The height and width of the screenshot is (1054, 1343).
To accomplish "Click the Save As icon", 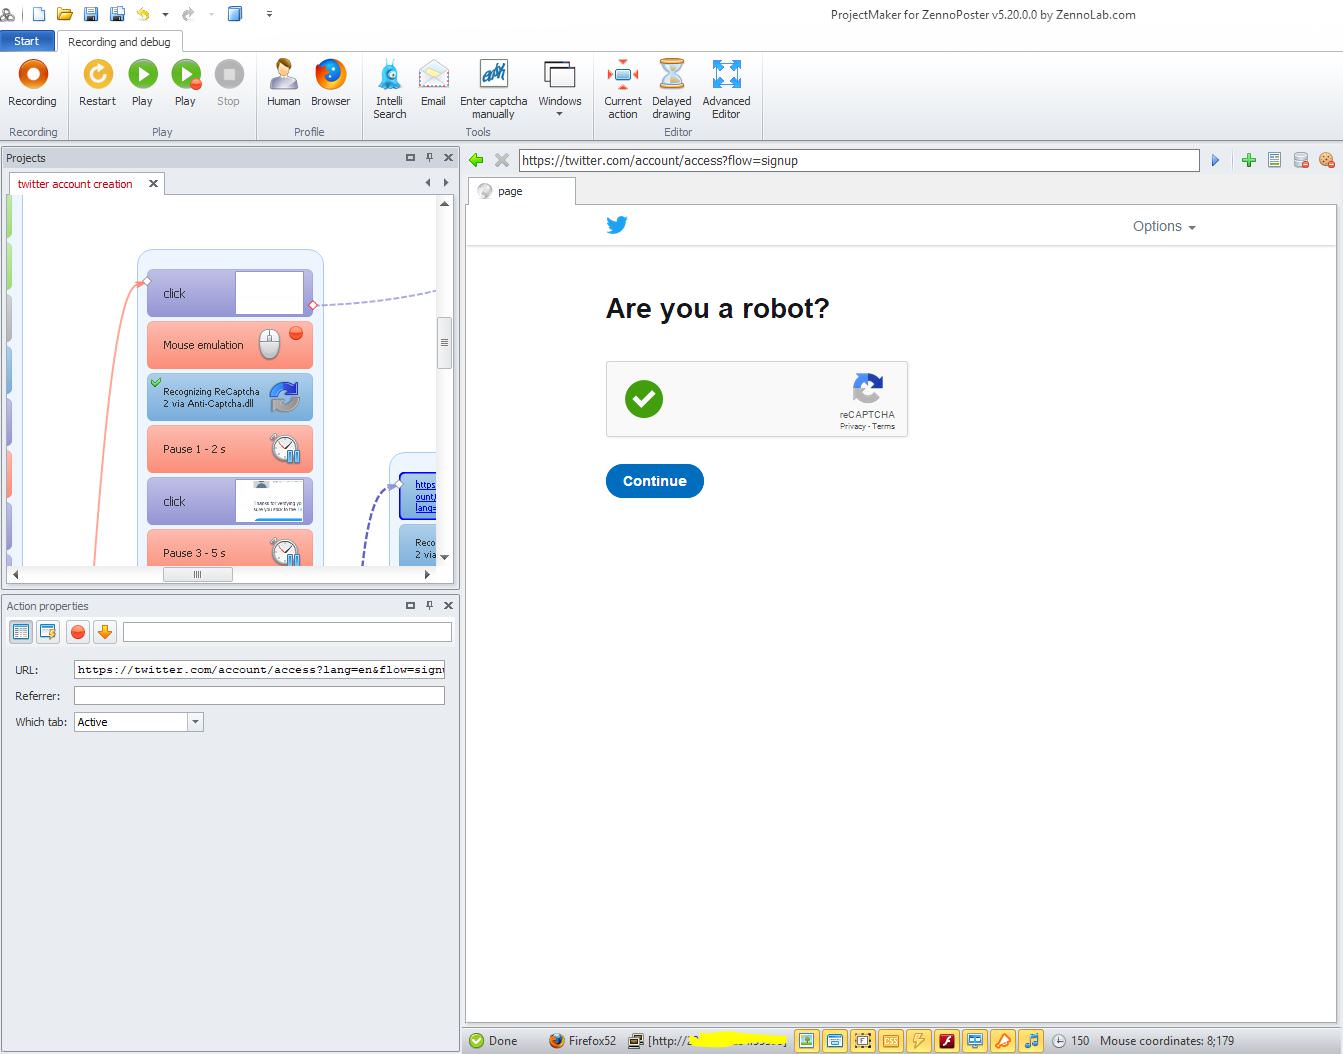I will click(117, 14).
